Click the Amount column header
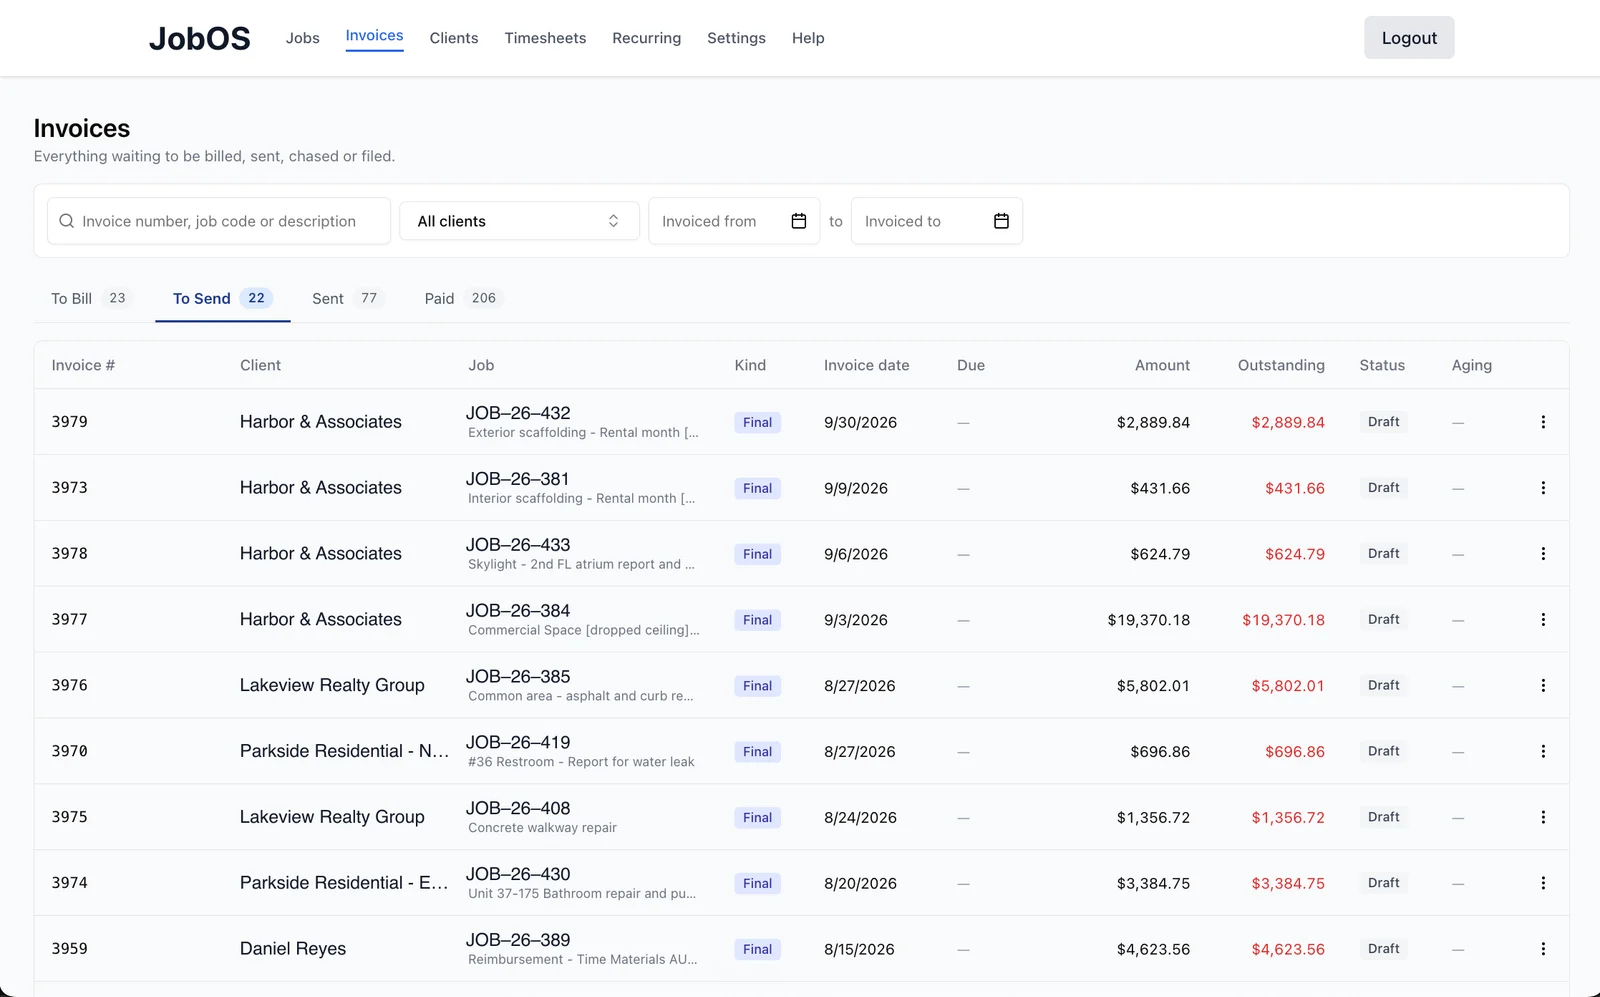 click(x=1162, y=365)
